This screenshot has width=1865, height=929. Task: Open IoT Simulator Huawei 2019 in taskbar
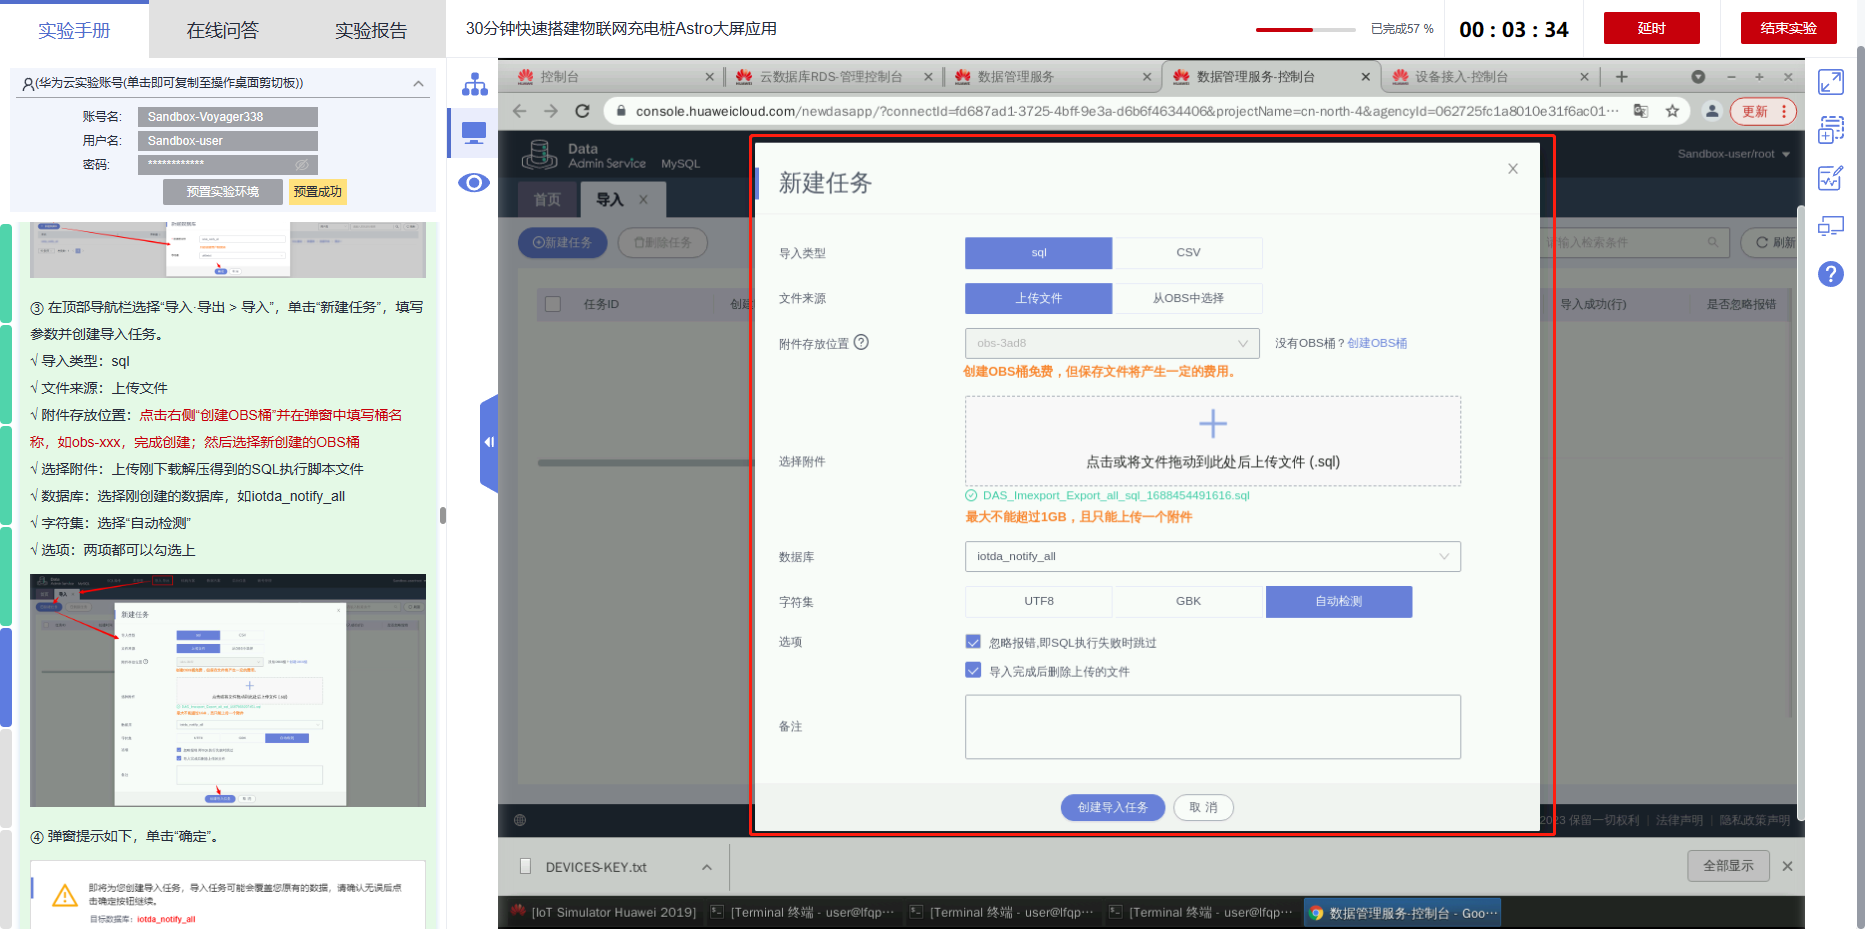pos(603,913)
